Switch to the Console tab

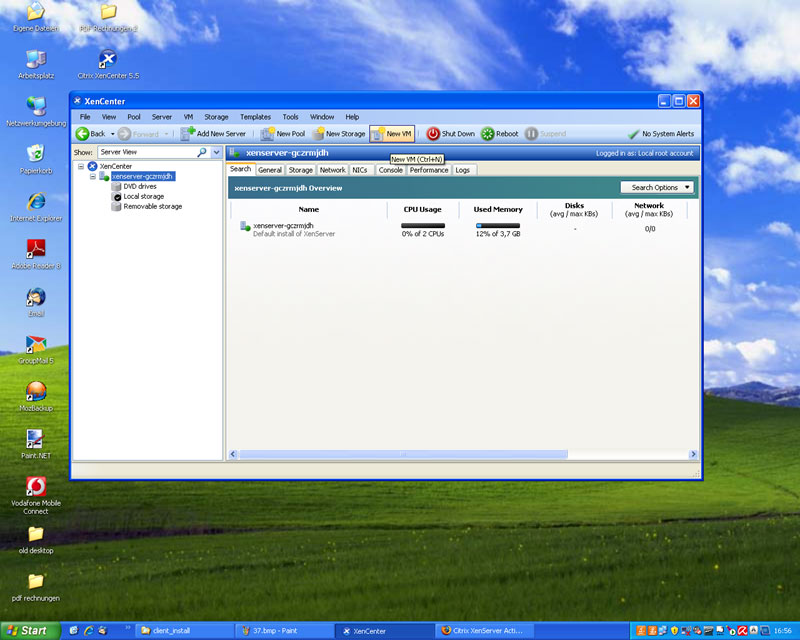[391, 170]
